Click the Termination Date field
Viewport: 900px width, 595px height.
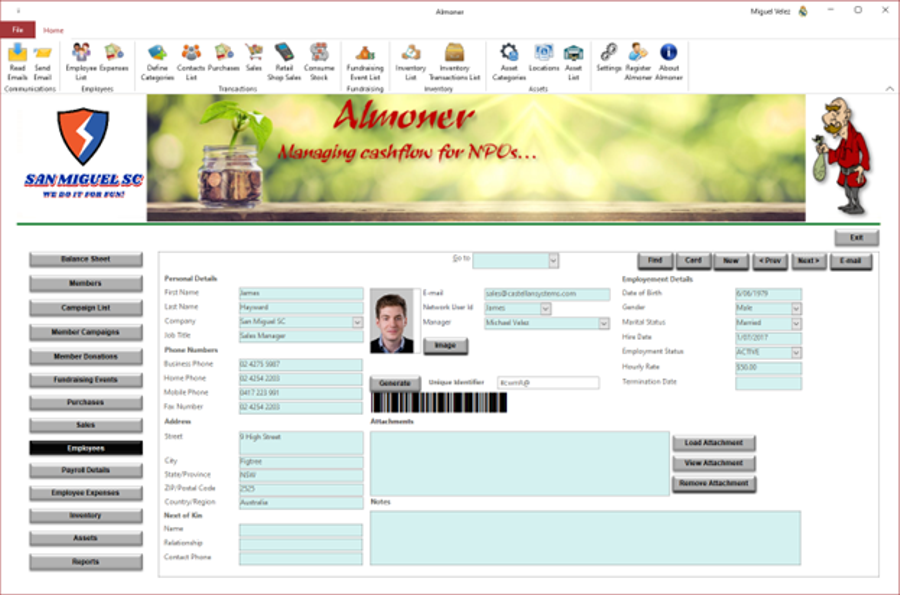768,383
